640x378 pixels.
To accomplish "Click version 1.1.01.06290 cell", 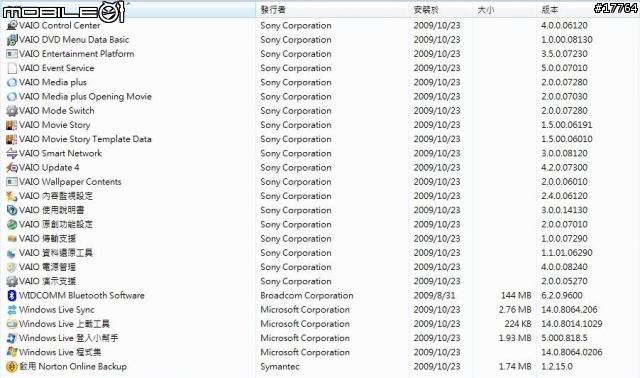I will click(x=567, y=253).
